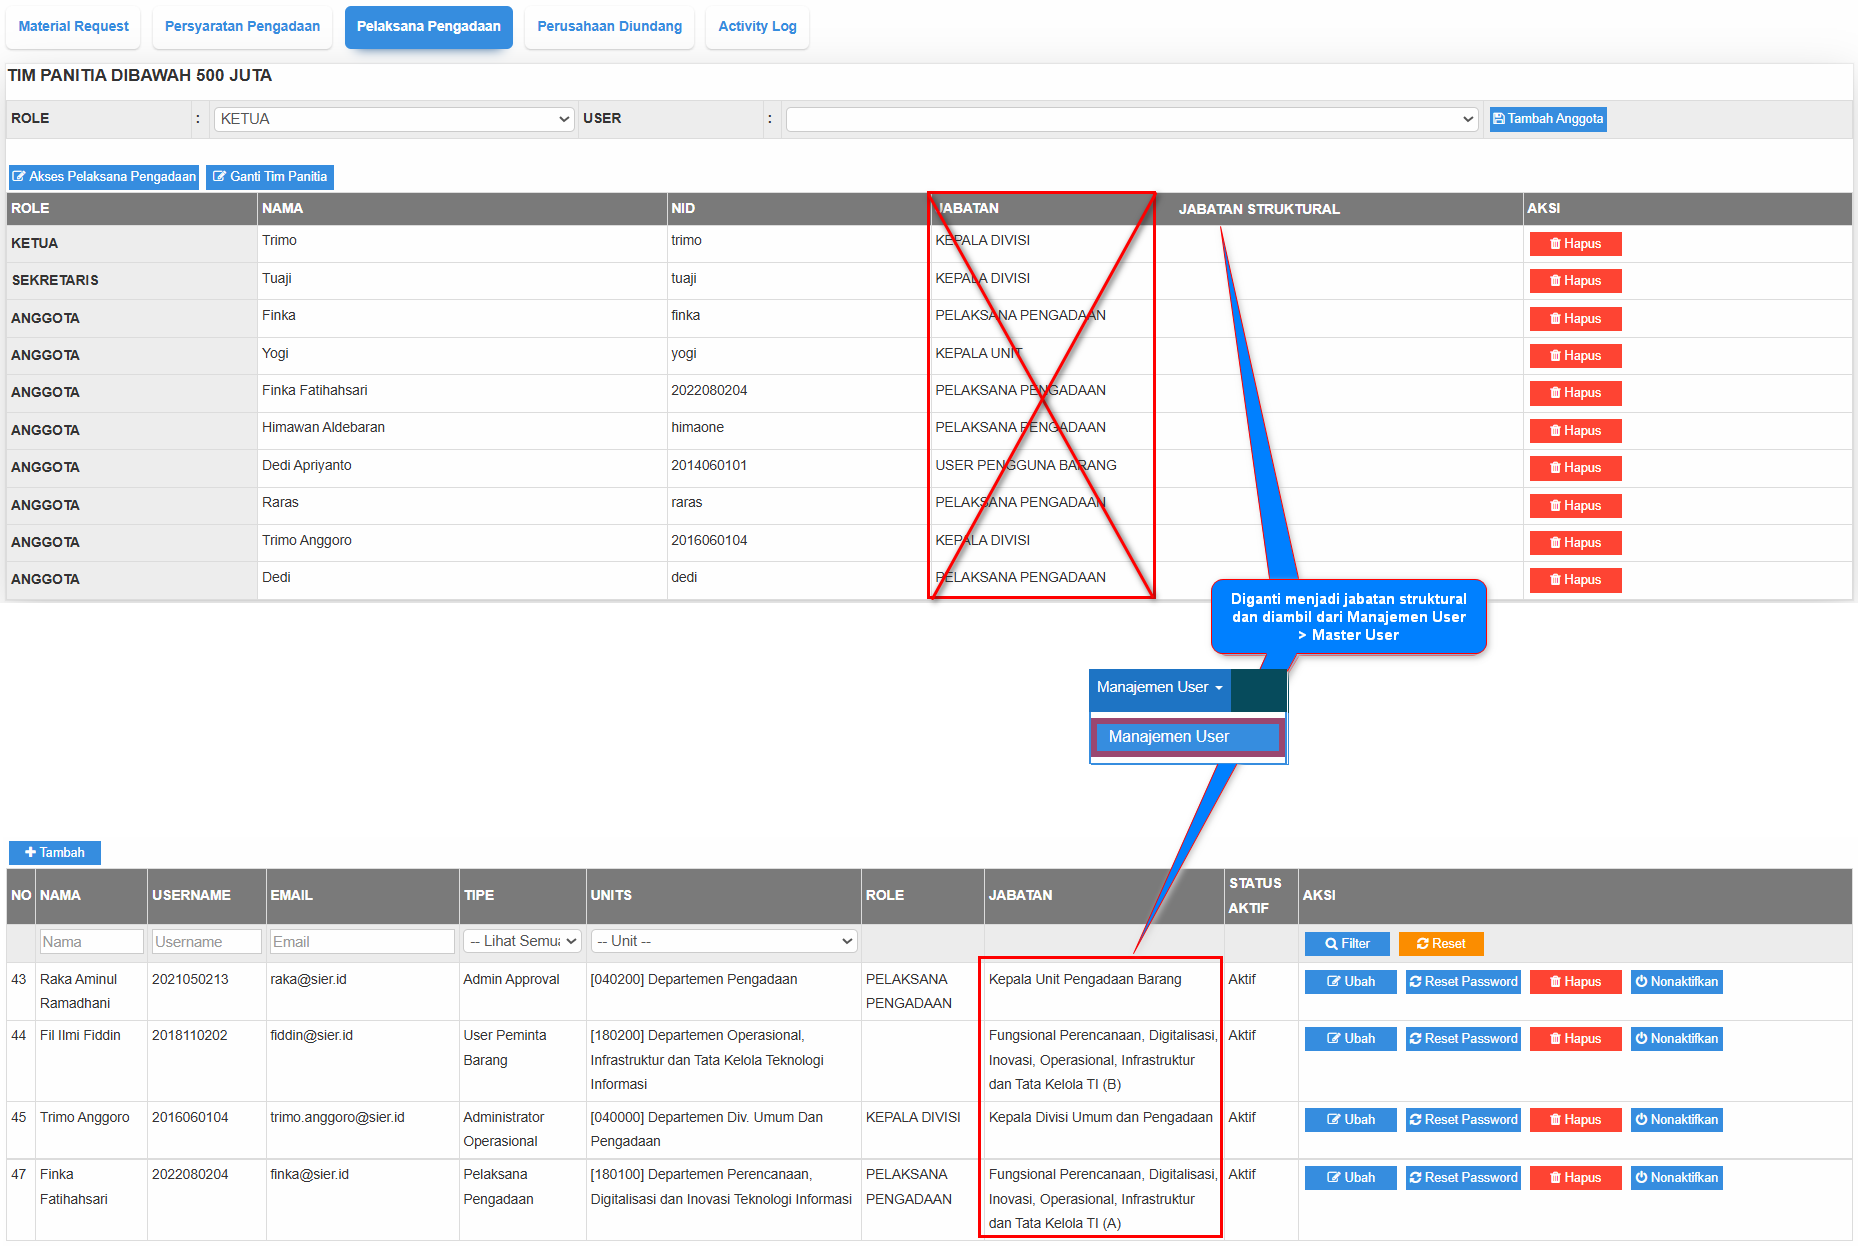Remove member Raras with Hapus
Image resolution: width=1858 pixels, height=1246 pixels.
point(1575,506)
